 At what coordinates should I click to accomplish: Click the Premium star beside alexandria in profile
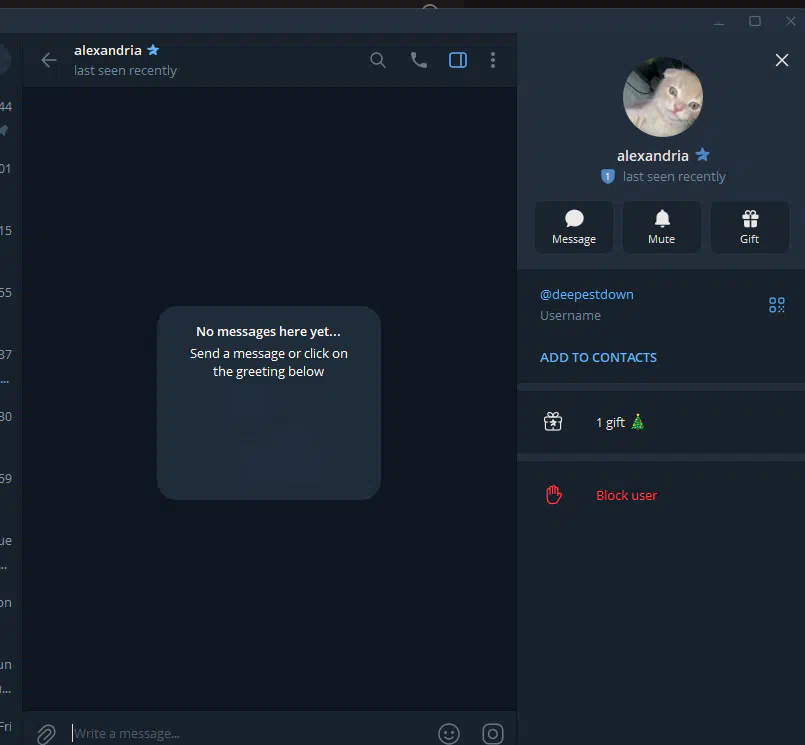(702, 155)
